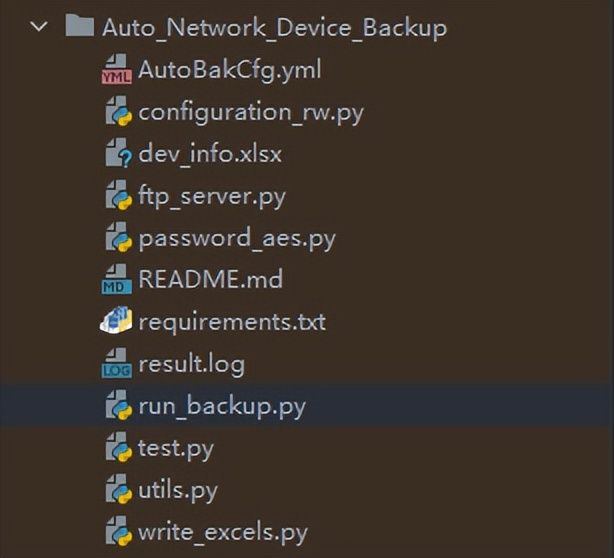Click the MD icon beside README.md
The width and height of the screenshot is (614, 558).
[116, 279]
